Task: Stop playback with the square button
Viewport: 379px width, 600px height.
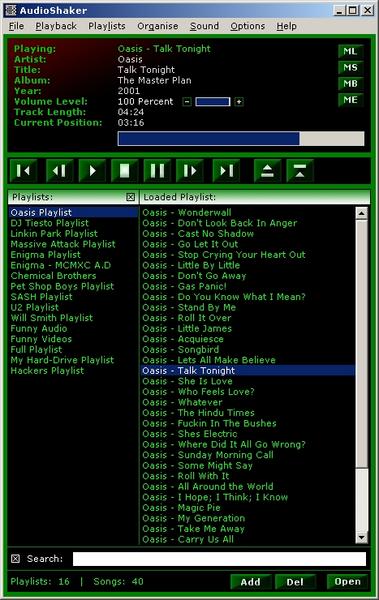Action: [124, 171]
